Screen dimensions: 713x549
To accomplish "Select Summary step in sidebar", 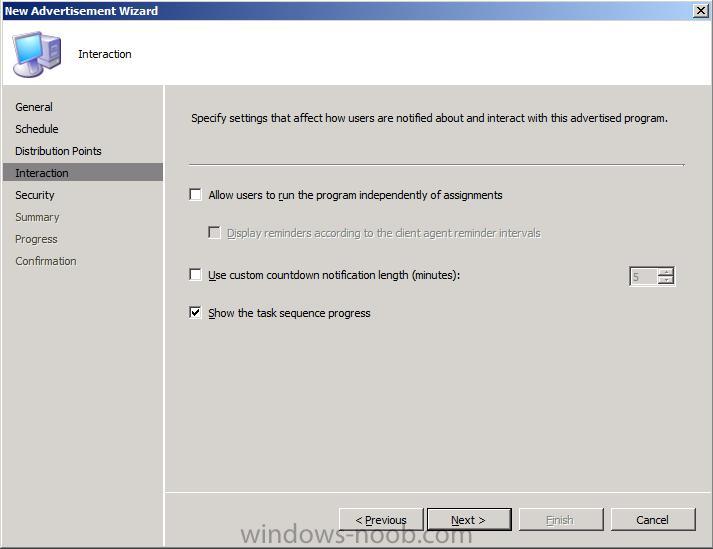I will tap(37, 217).
